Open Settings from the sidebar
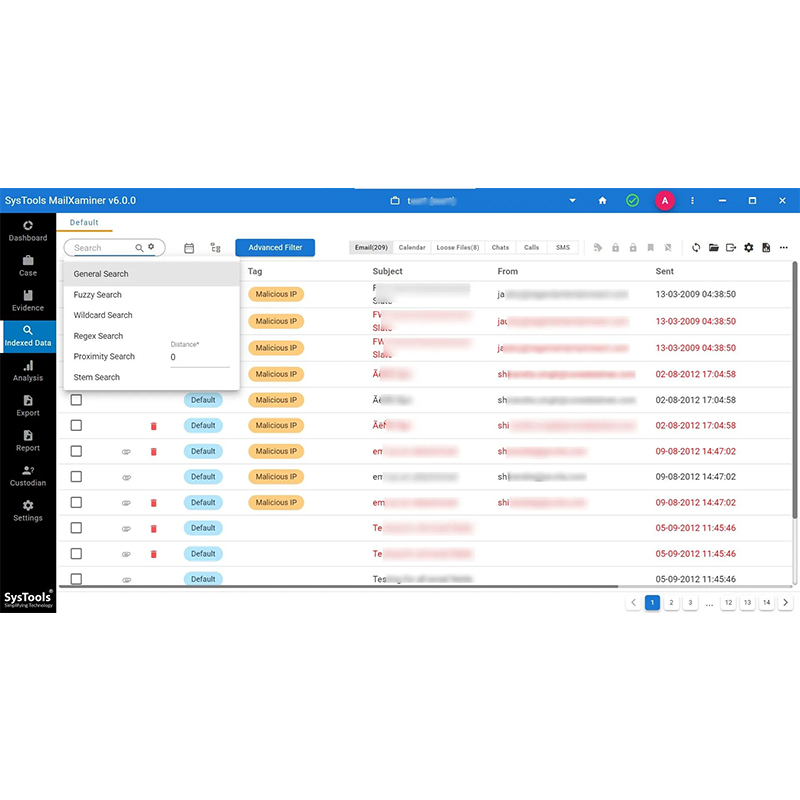Image resolution: width=800 pixels, height=800 pixels. pyautogui.click(x=28, y=511)
